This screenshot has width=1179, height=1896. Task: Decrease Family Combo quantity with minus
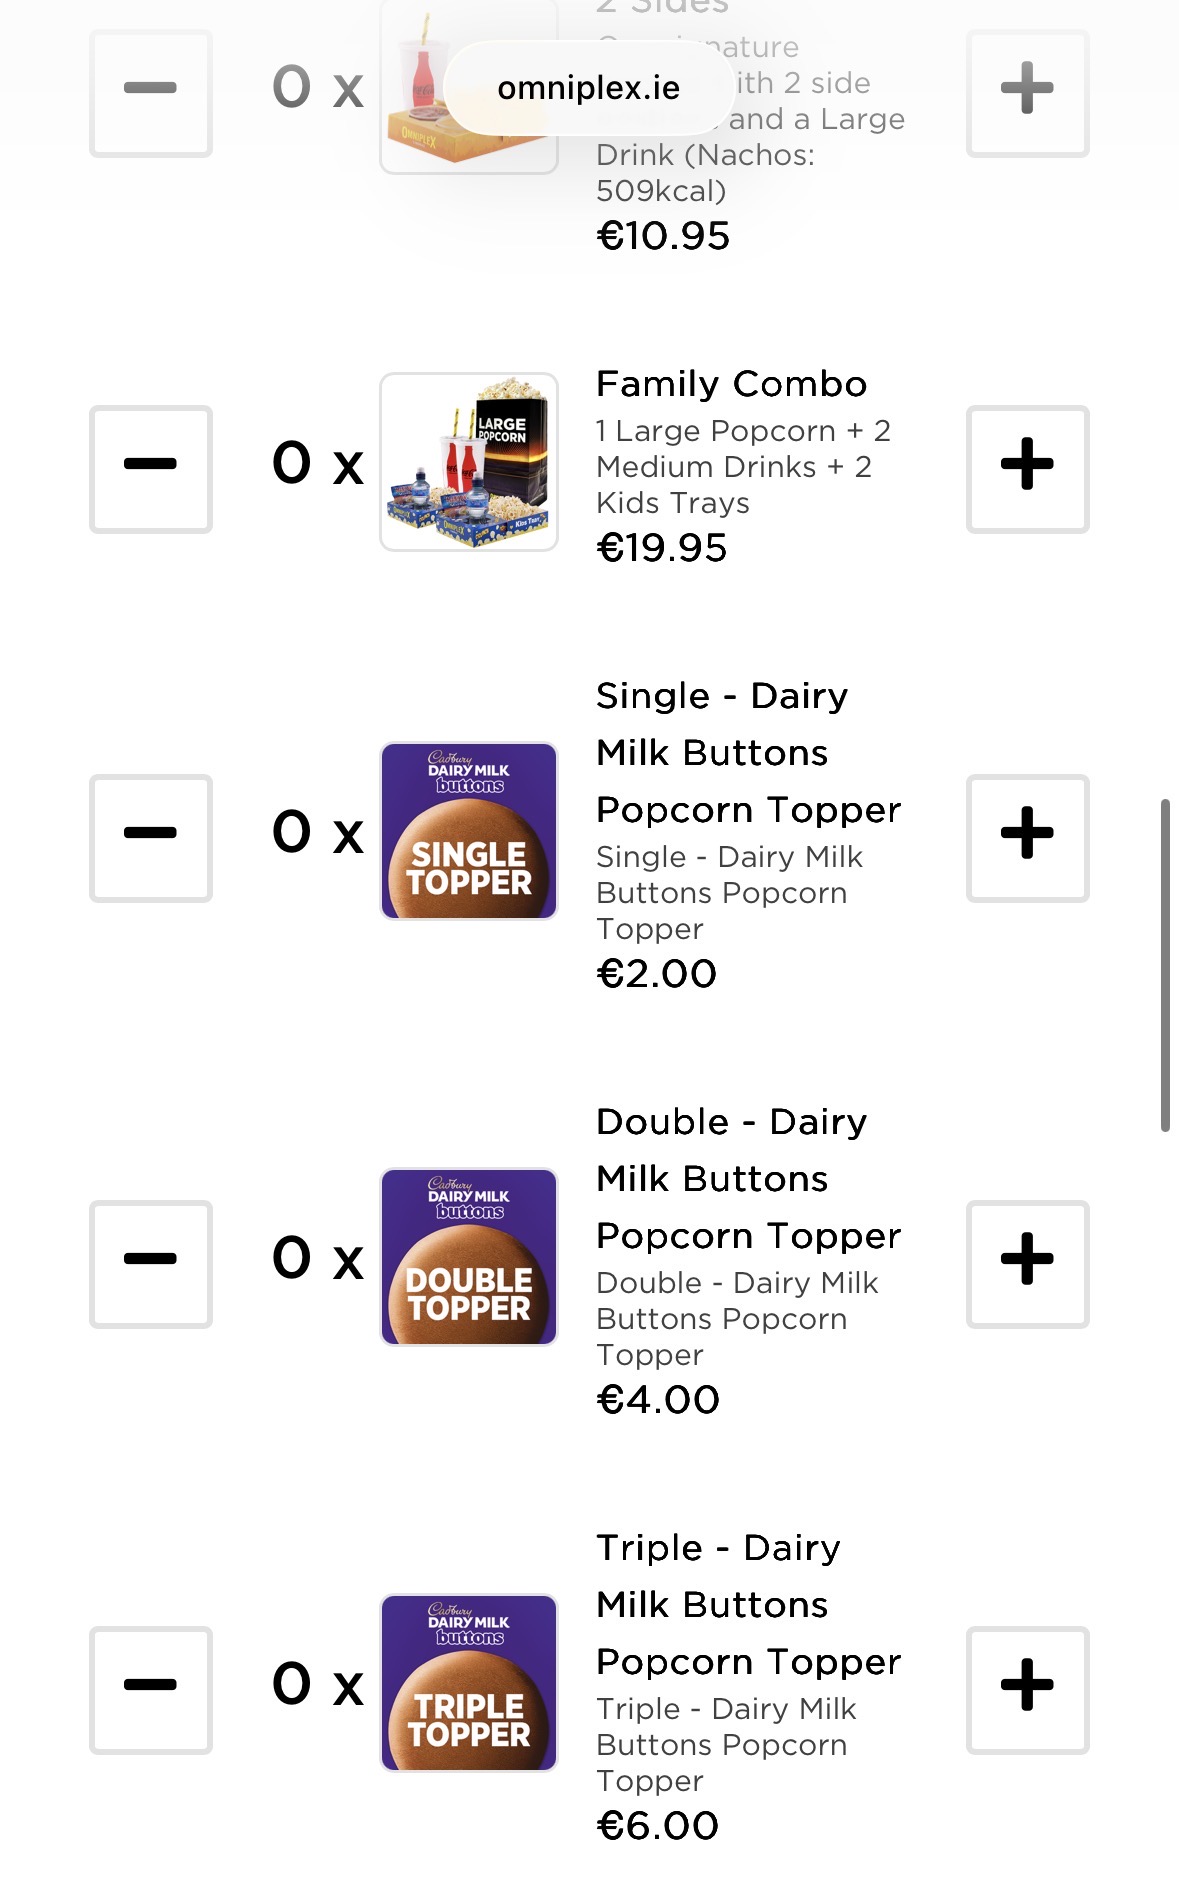point(151,468)
